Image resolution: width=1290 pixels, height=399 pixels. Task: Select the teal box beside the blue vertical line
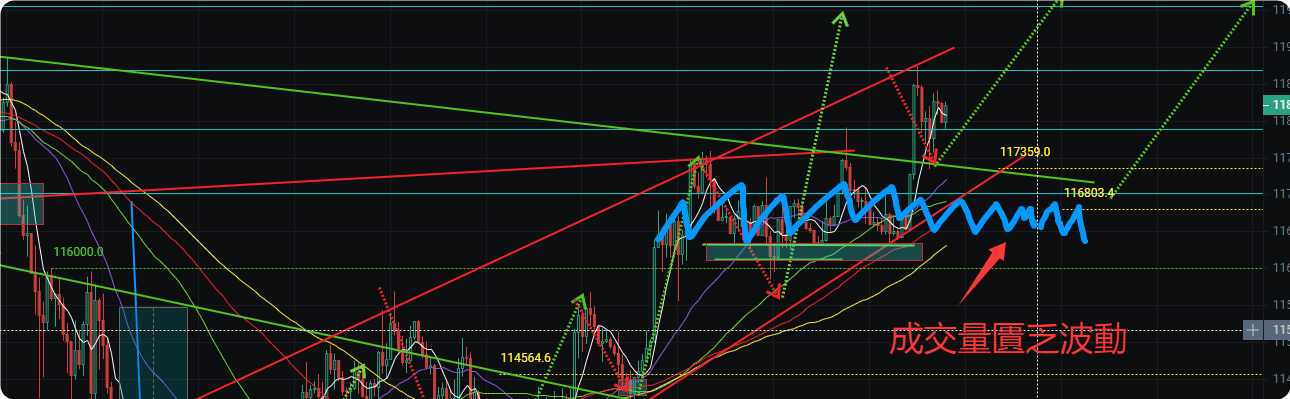[153, 352]
